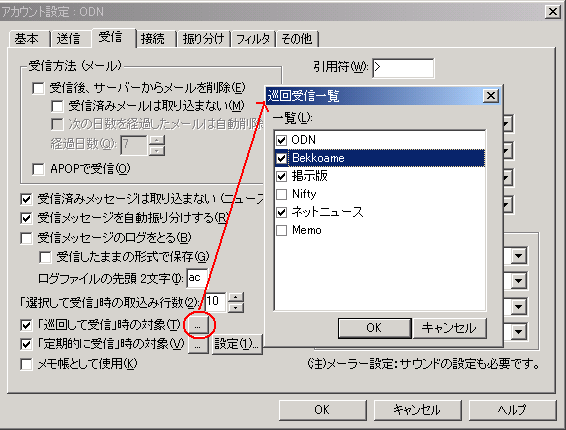
Task: Close the 巡回受信一覧 dialog with X
Action: click(491, 96)
